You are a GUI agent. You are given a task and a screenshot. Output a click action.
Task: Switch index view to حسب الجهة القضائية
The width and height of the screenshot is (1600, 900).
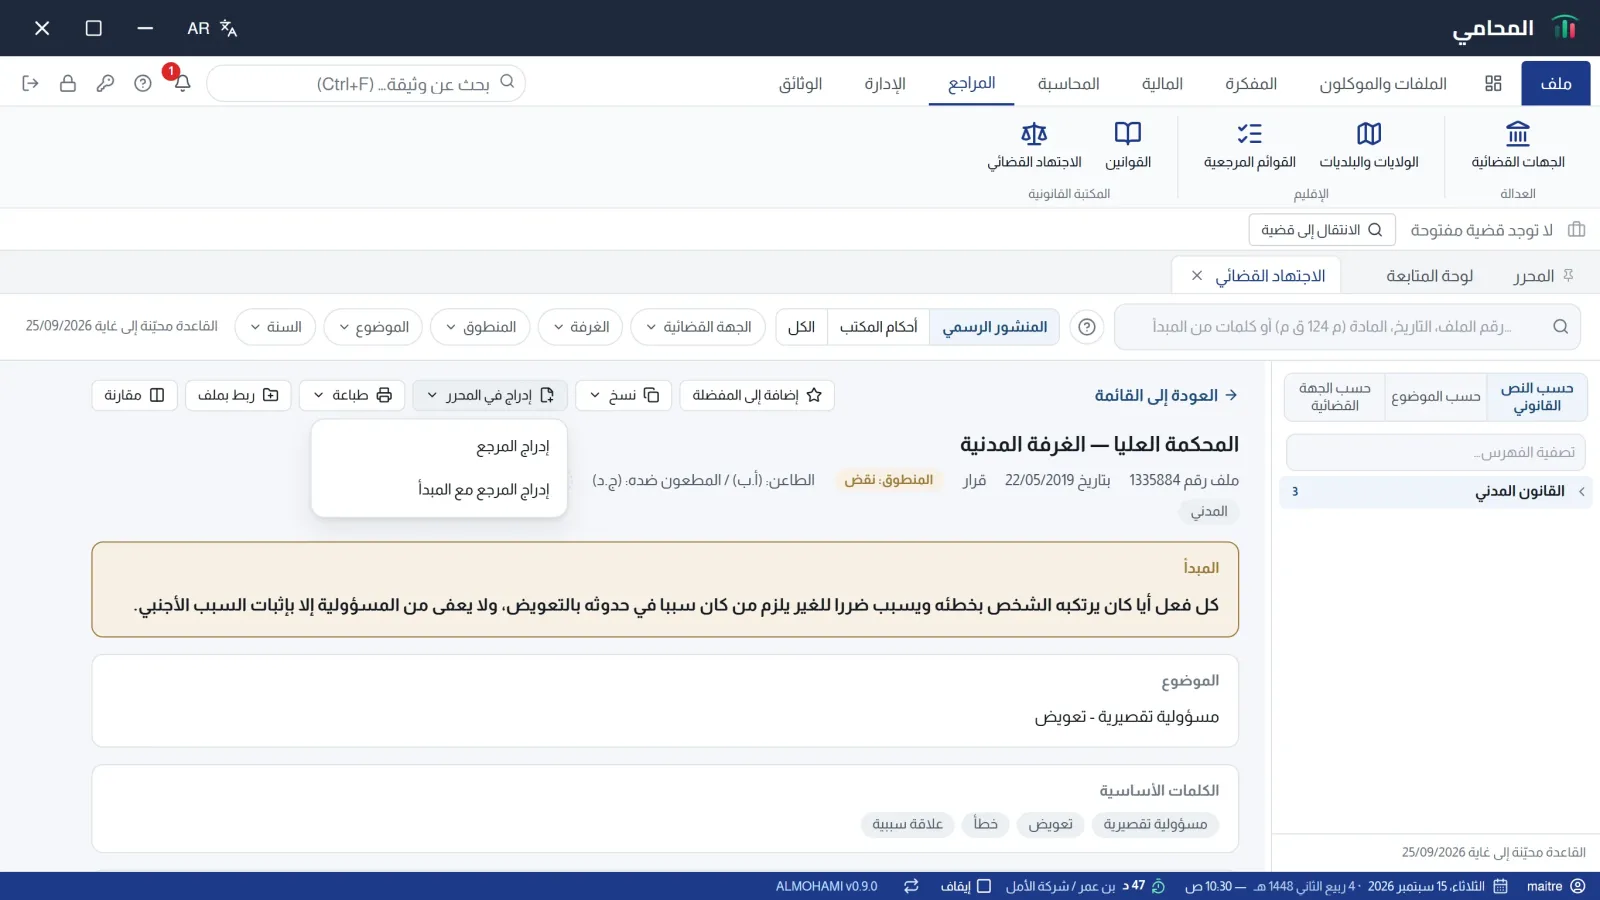[1335, 397]
